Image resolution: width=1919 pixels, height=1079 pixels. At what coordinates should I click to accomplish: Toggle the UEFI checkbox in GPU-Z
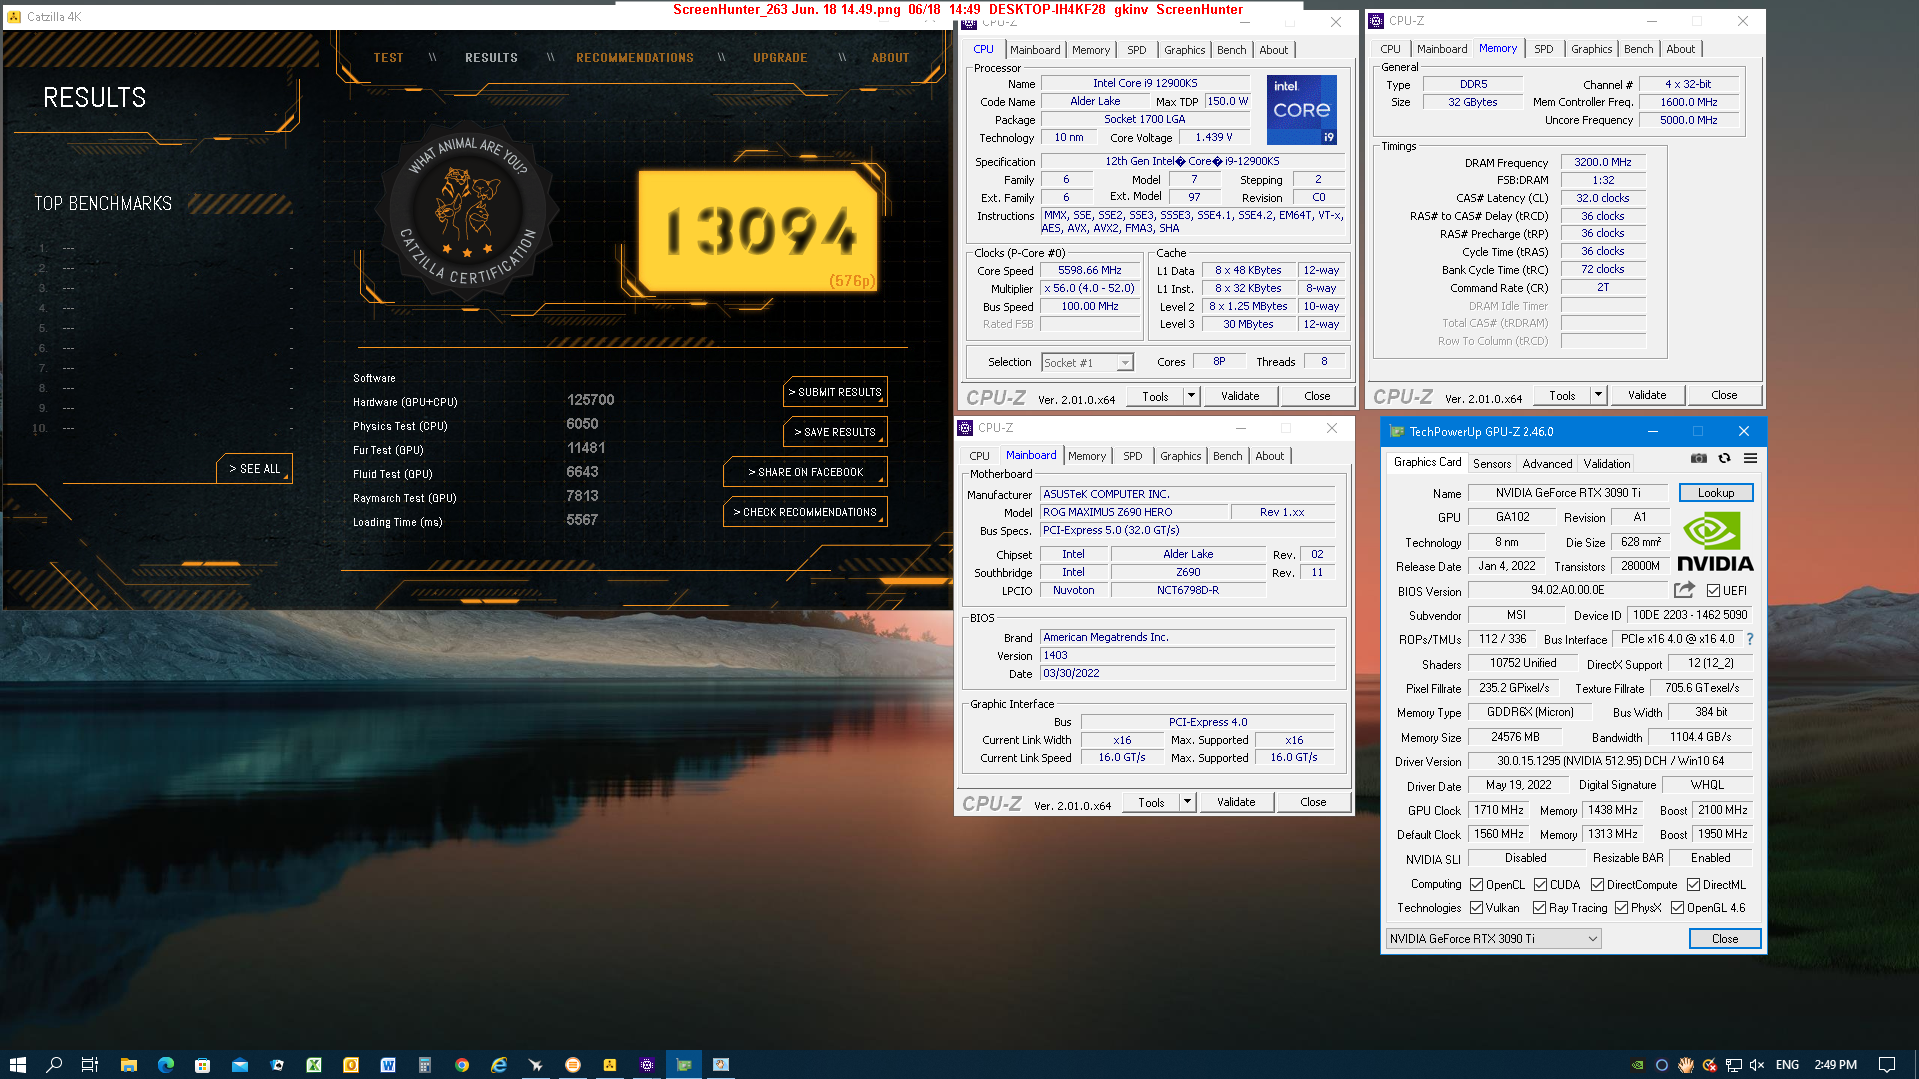[1713, 591]
